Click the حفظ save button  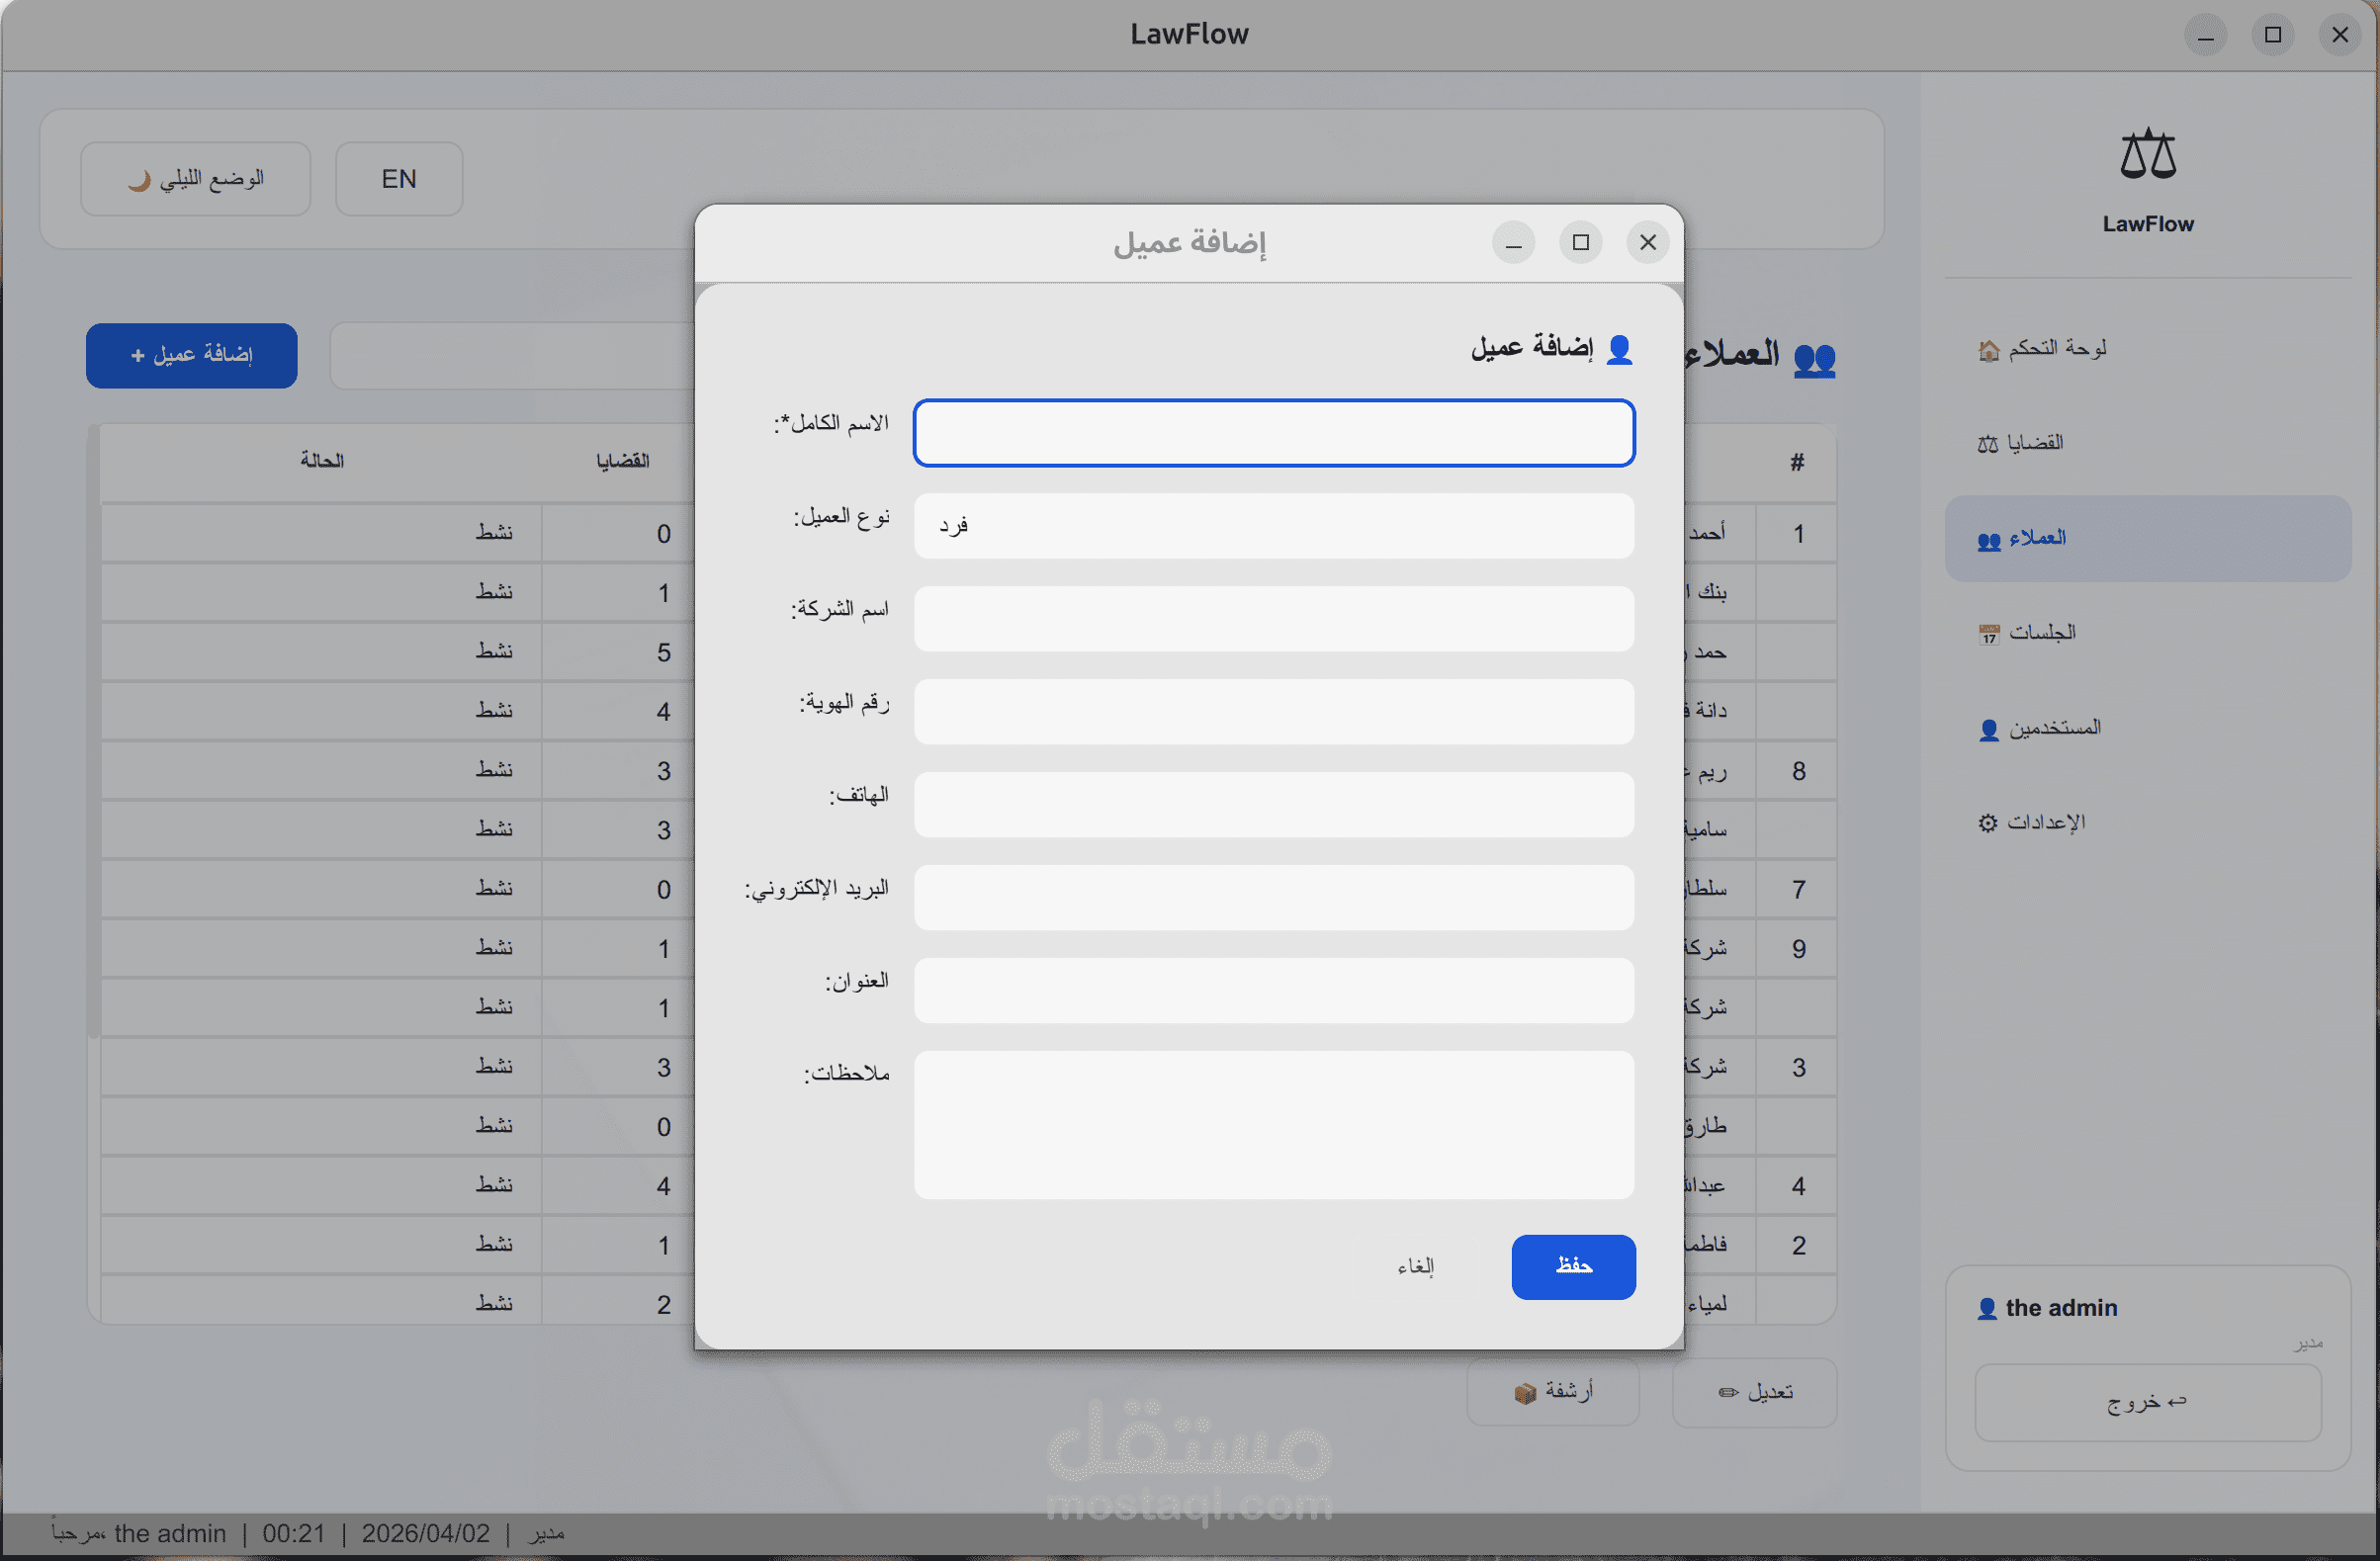point(1573,1267)
